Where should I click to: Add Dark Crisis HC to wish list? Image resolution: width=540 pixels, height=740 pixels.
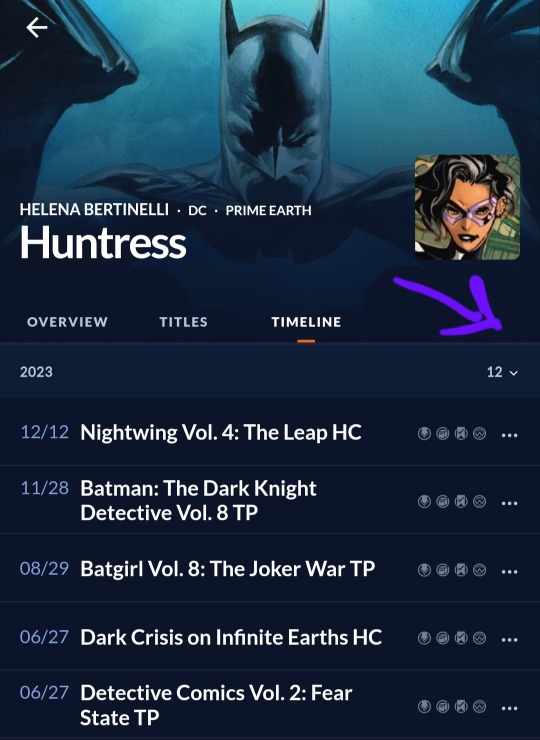480,638
